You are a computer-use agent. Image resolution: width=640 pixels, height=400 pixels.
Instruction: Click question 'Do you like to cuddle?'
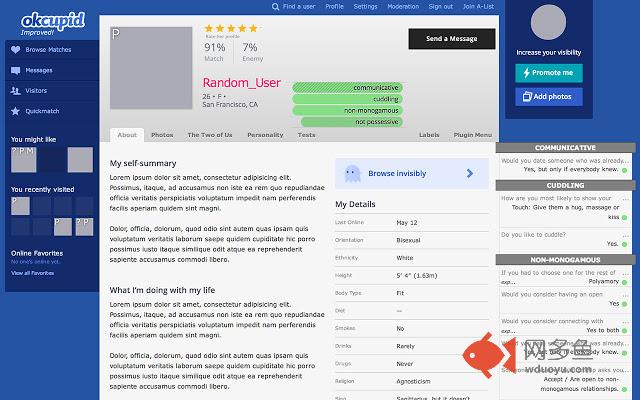coord(533,235)
